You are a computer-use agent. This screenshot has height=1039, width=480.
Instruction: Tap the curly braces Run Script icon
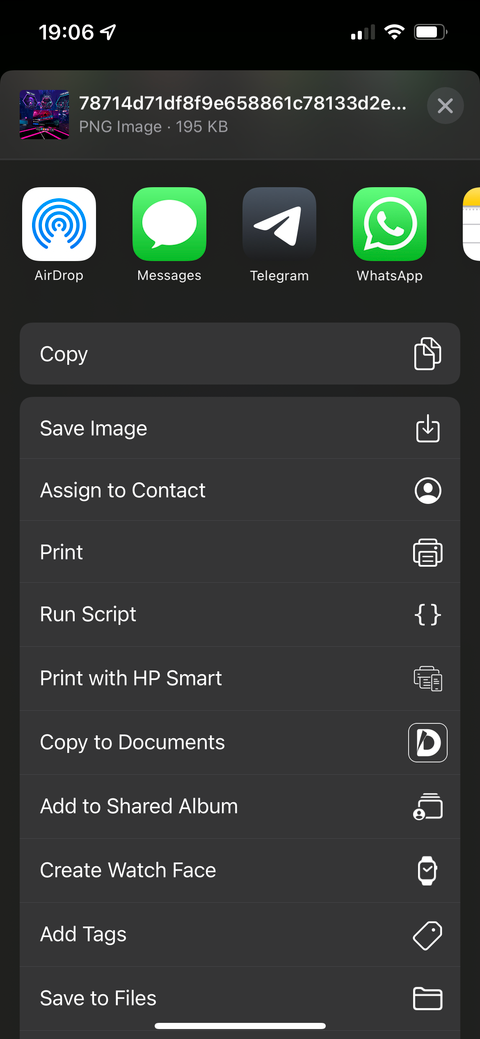(428, 614)
